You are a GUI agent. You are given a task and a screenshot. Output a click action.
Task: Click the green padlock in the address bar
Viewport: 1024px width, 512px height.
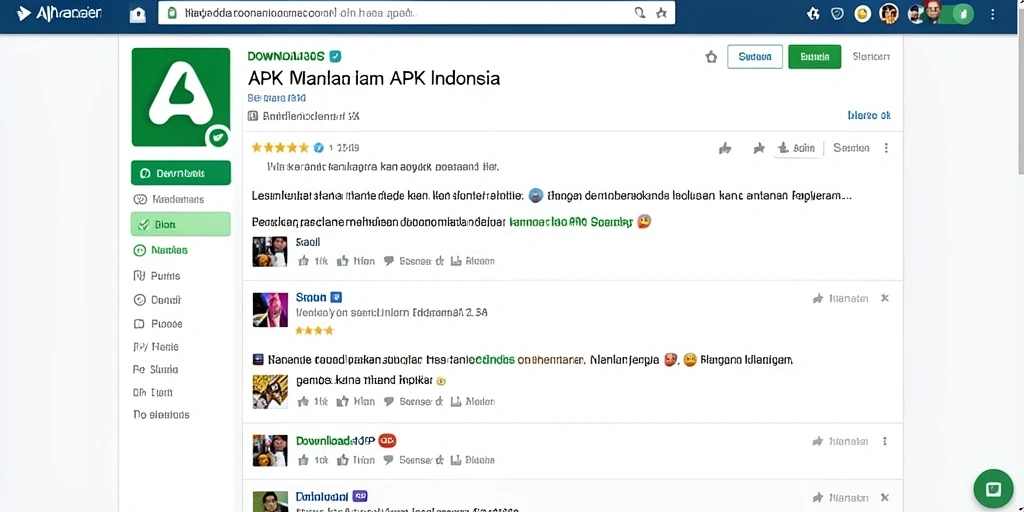[x=172, y=13]
